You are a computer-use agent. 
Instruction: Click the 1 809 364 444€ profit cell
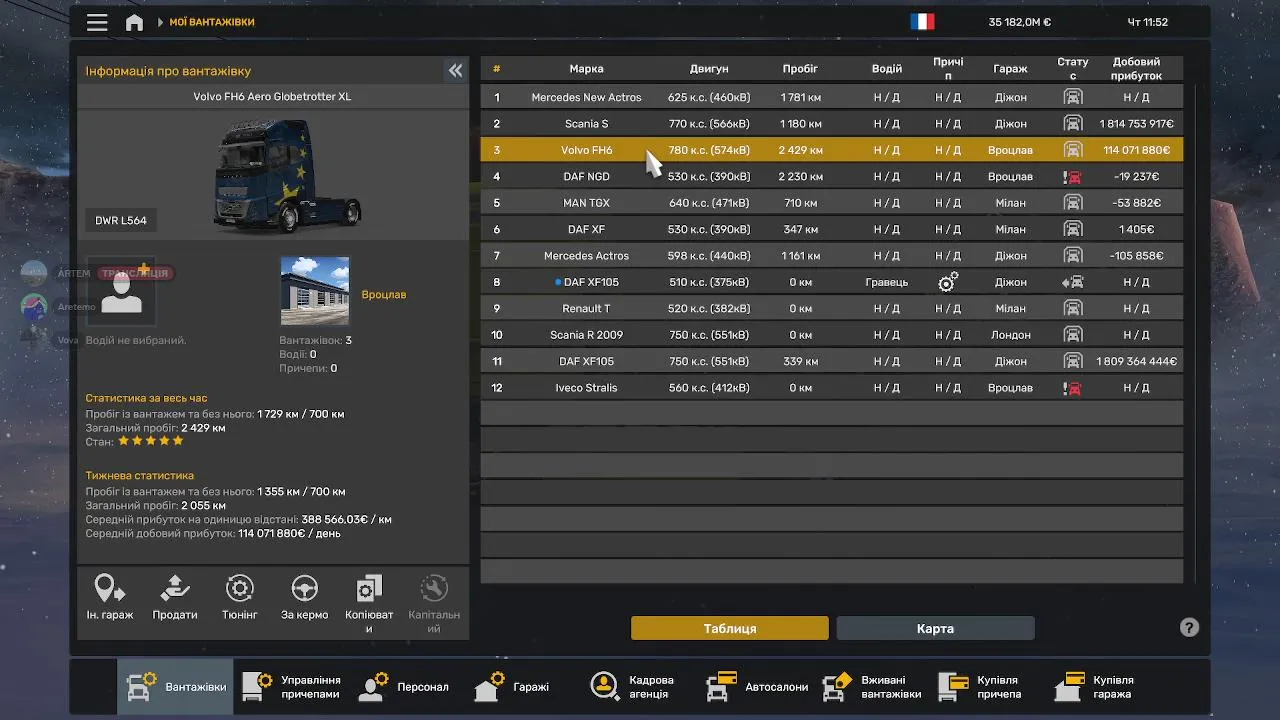(1136, 361)
